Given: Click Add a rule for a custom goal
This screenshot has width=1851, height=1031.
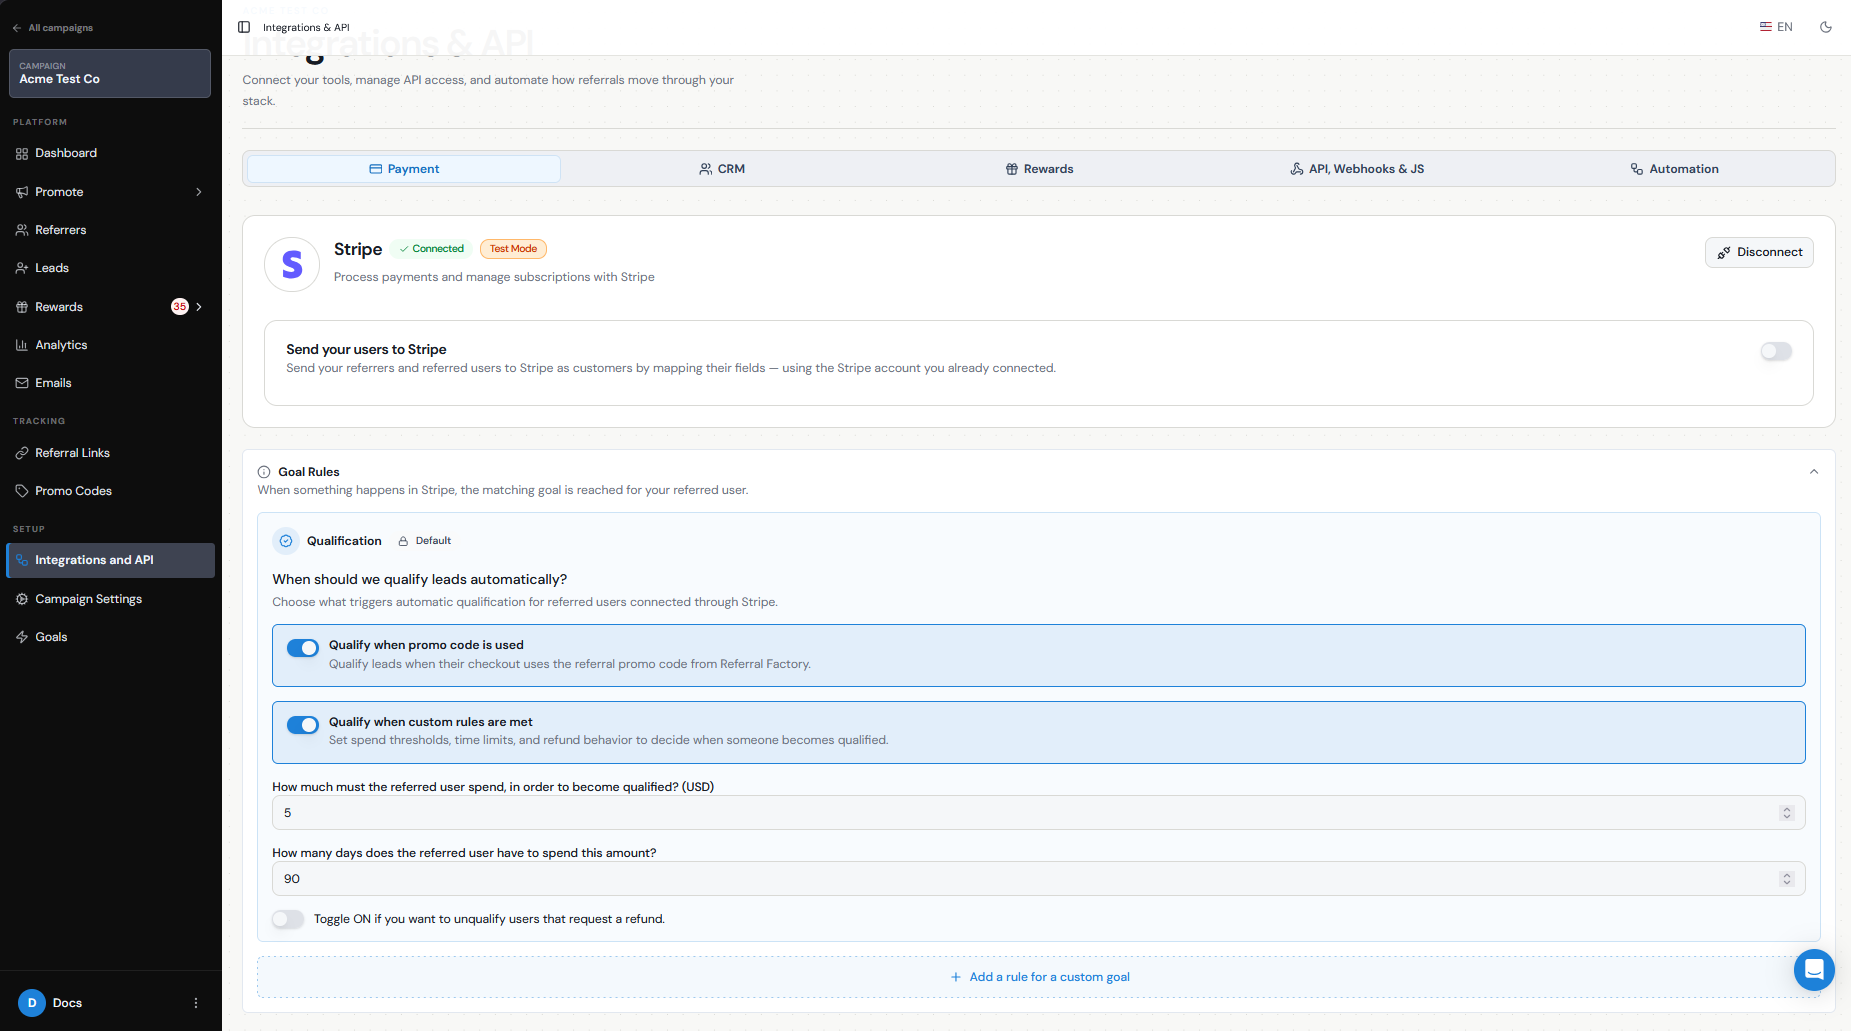Looking at the screenshot, I should [x=1039, y=977].
